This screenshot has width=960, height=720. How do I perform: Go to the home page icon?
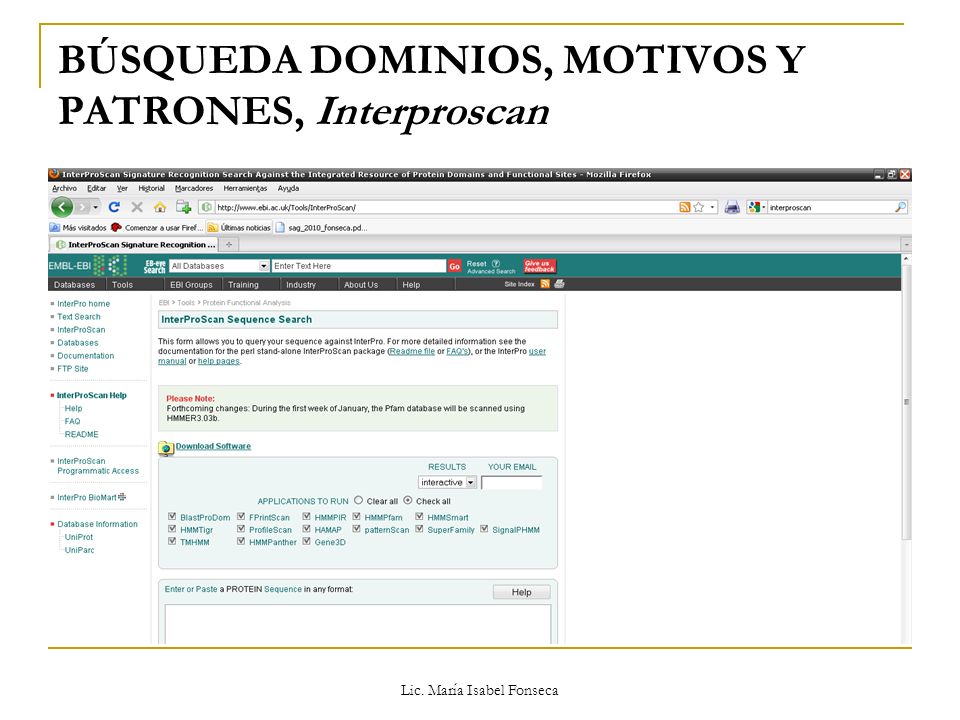tap(160, 207)
